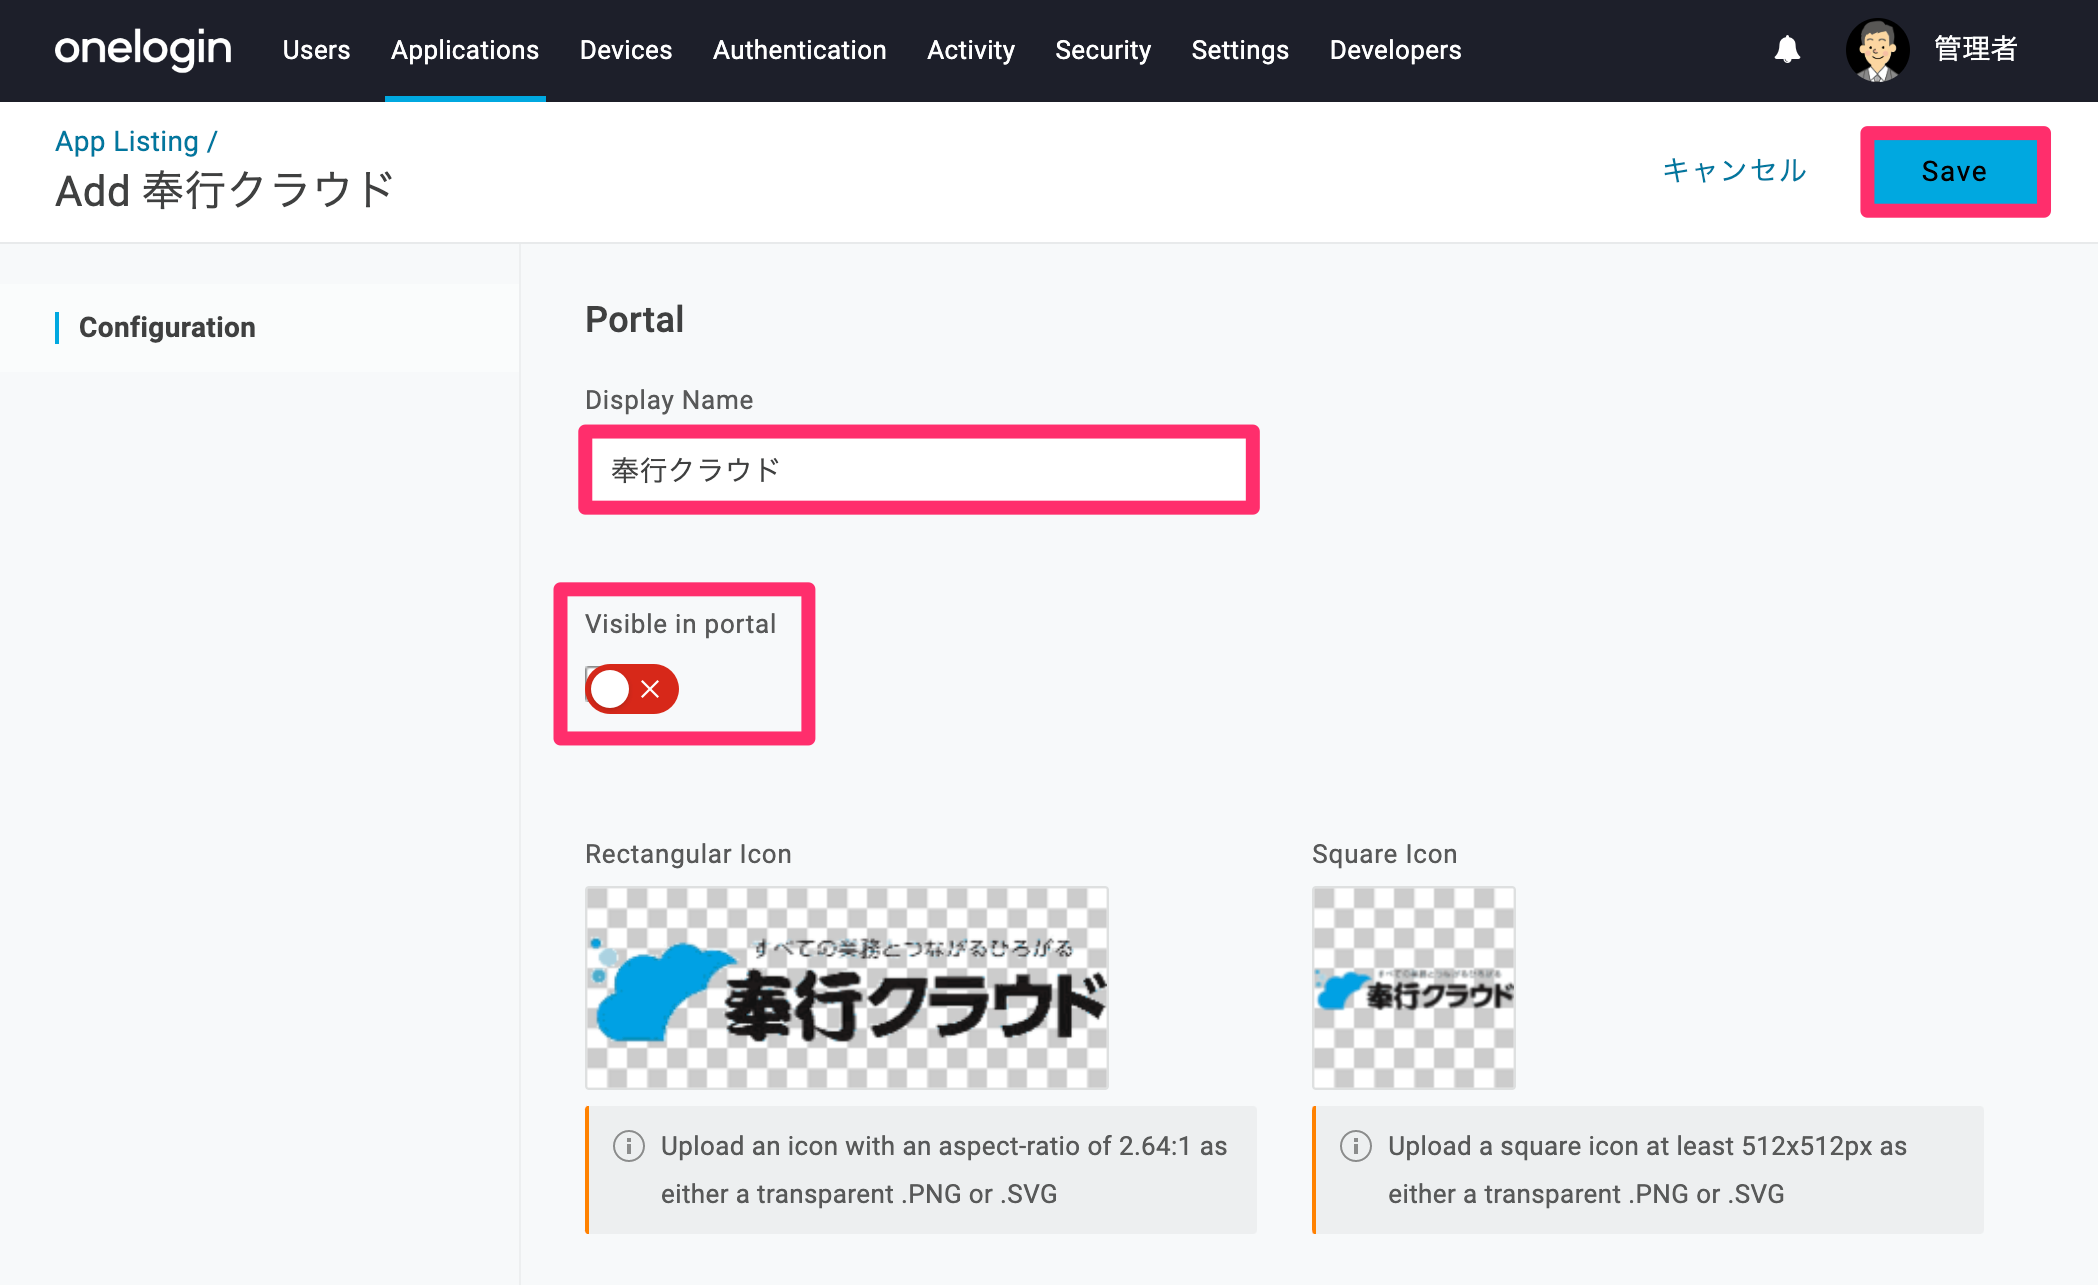Select the Configuration sidebar tab
This screenshot has width=2098, height=1285.
[x=167, y=327]
